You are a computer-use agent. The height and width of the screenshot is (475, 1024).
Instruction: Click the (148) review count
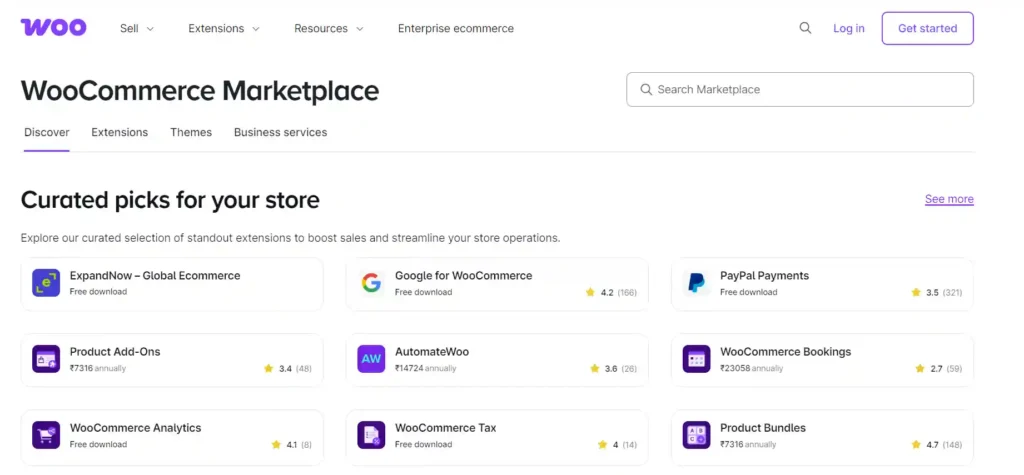(952, 445)
